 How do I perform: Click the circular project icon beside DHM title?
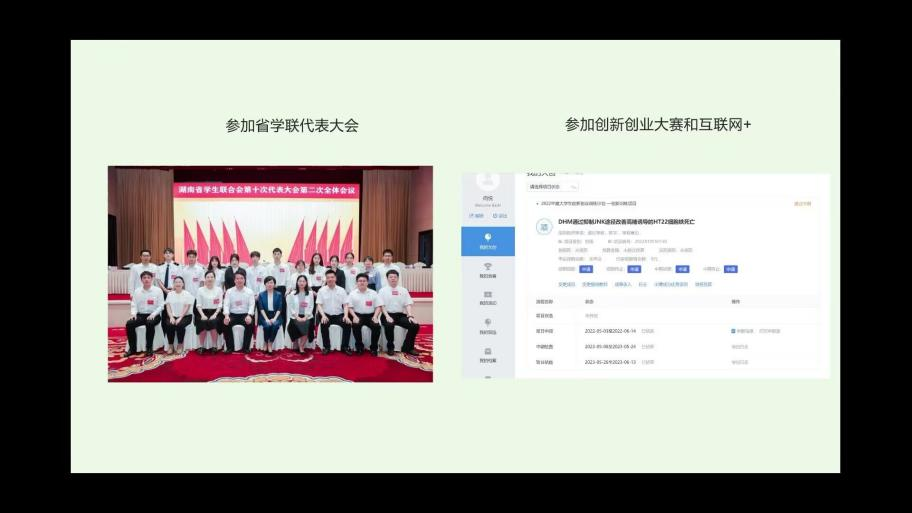coord(545,227)
